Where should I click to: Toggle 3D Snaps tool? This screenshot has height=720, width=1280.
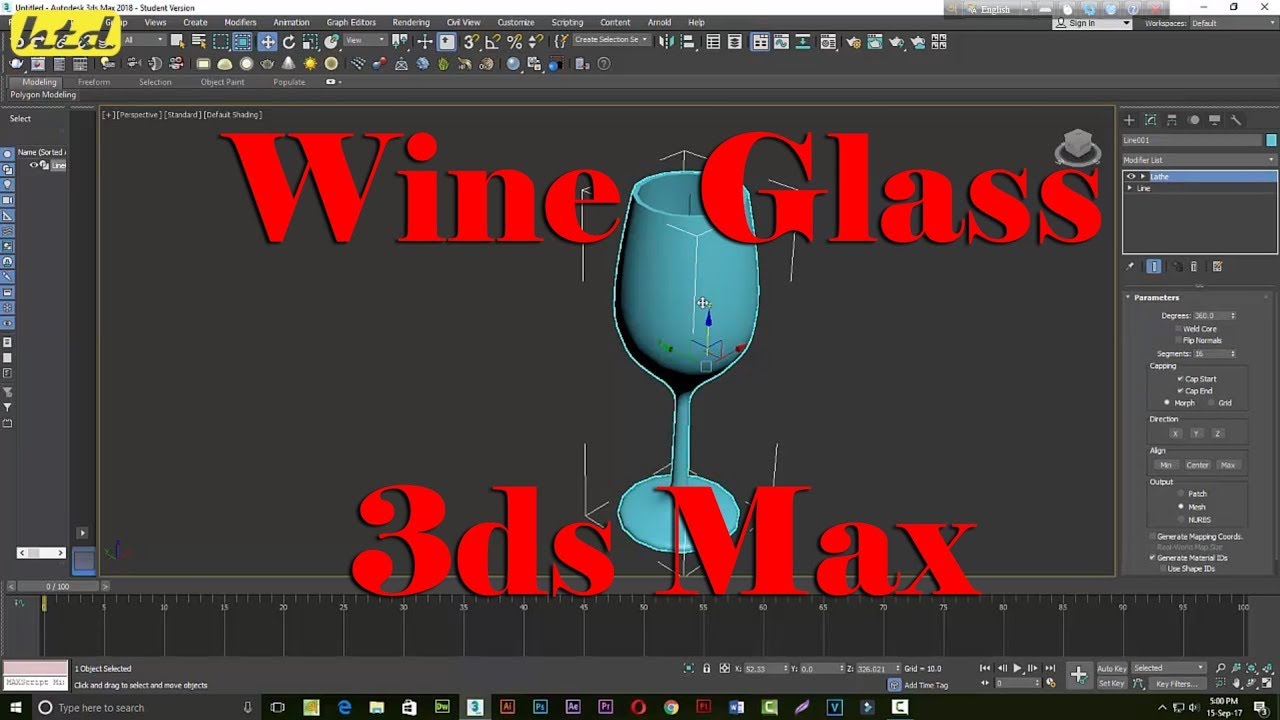471,41
